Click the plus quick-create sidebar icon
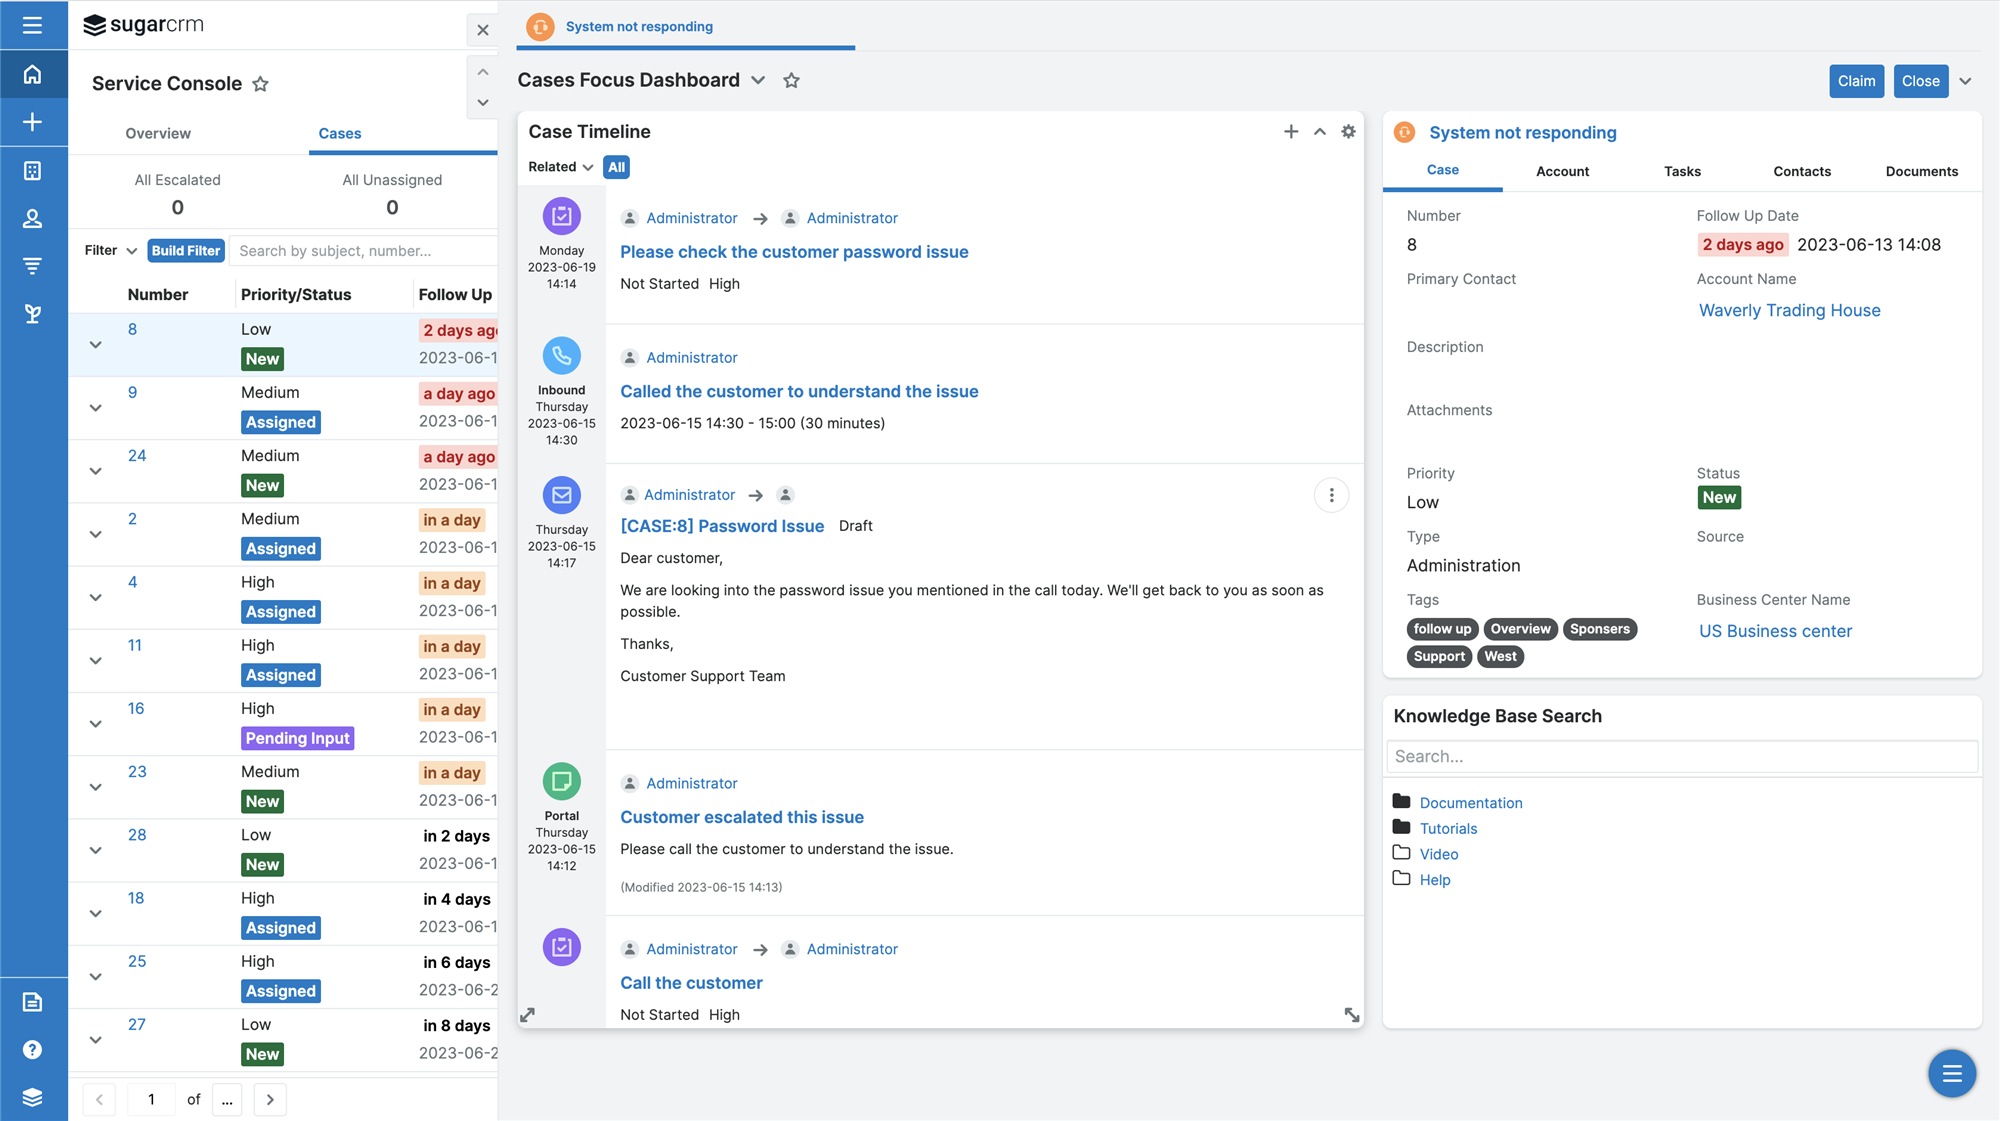The width and height of the screenshot is (2000, 1121). click(x=32, y=122)
